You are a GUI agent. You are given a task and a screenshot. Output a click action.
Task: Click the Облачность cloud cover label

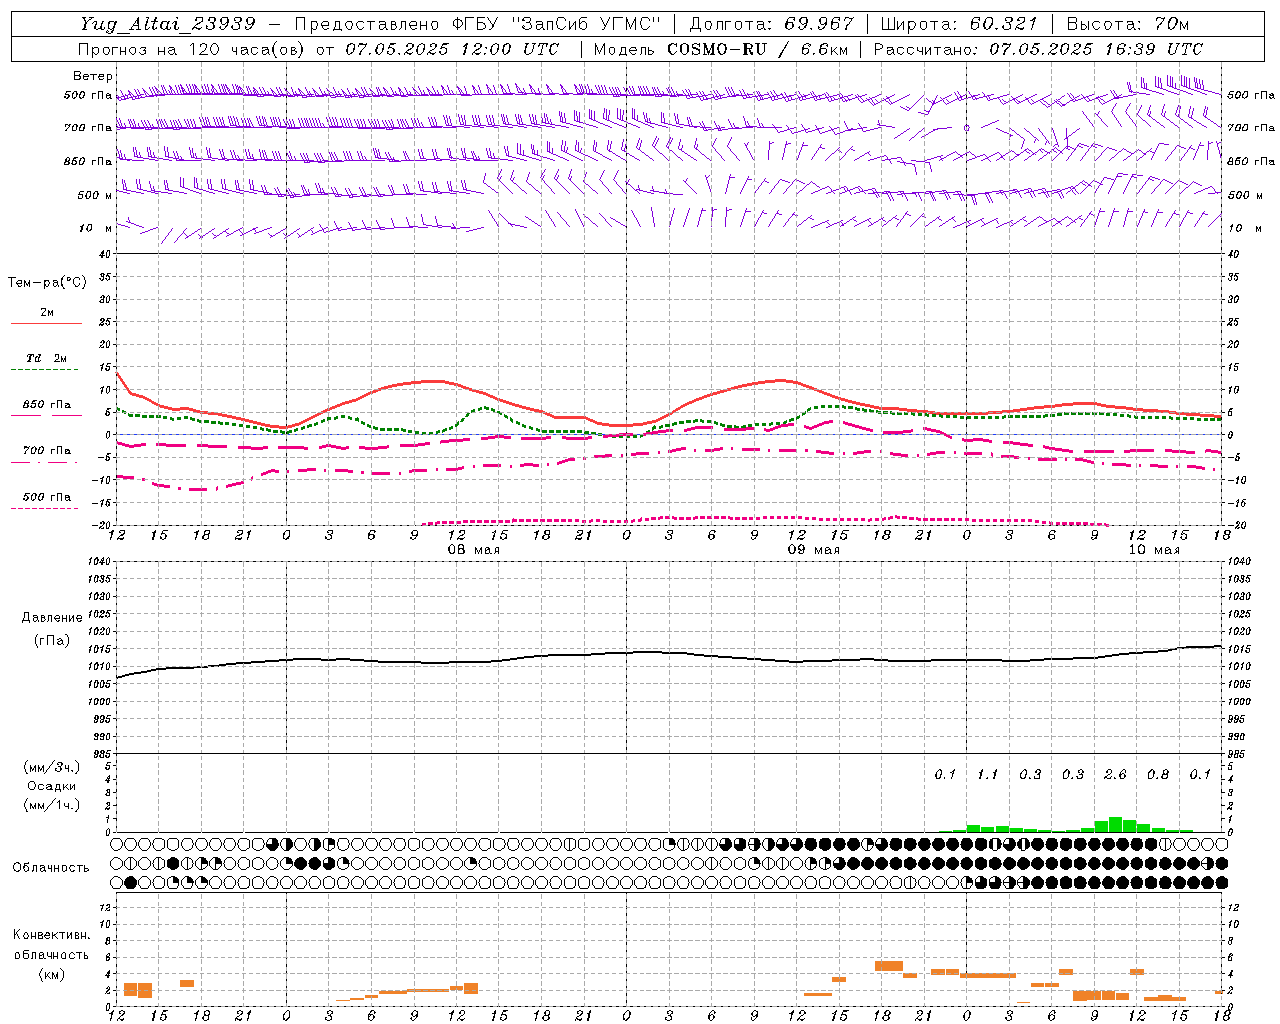pyautogui.click(x=51, y=867)
